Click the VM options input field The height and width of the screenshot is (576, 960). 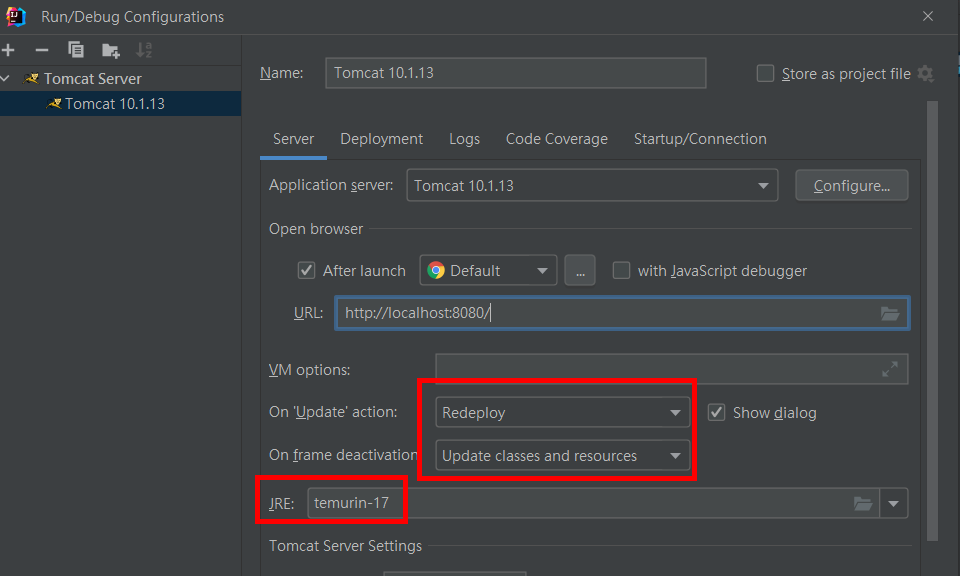click(672, 369)
